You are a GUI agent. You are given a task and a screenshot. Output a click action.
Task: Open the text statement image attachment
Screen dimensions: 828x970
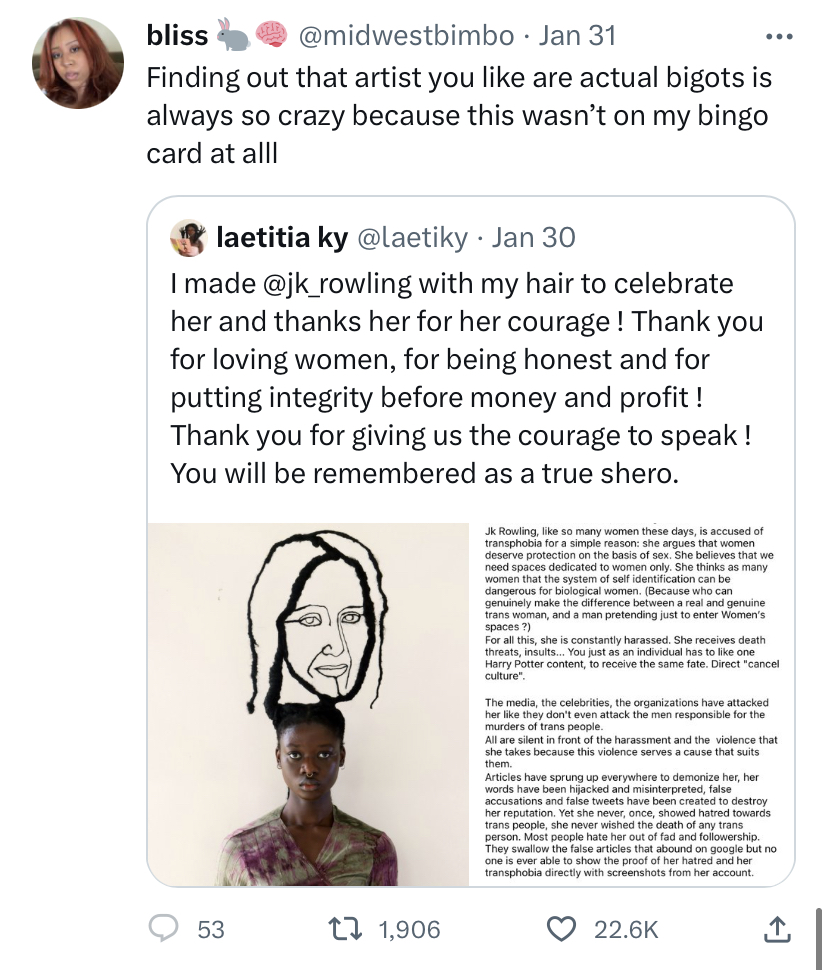click(x=632, y=705)
